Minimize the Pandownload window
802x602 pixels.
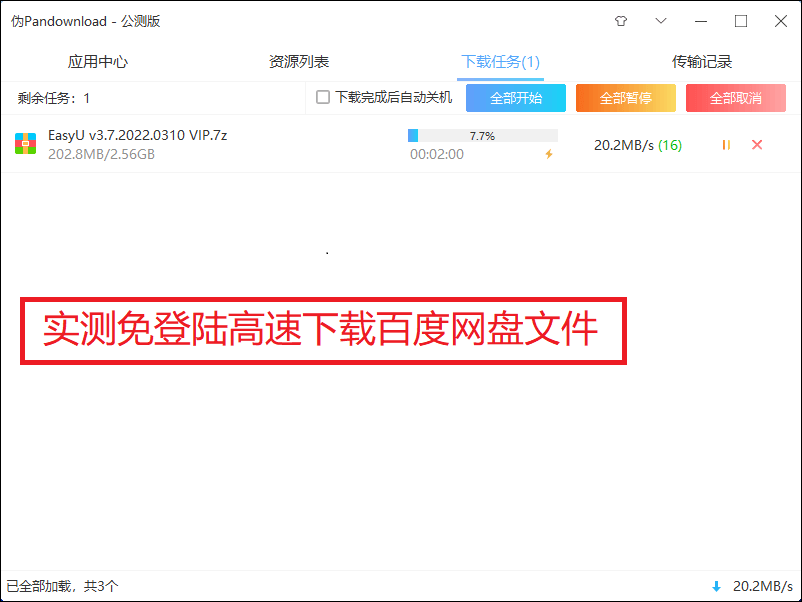(701, 21)
